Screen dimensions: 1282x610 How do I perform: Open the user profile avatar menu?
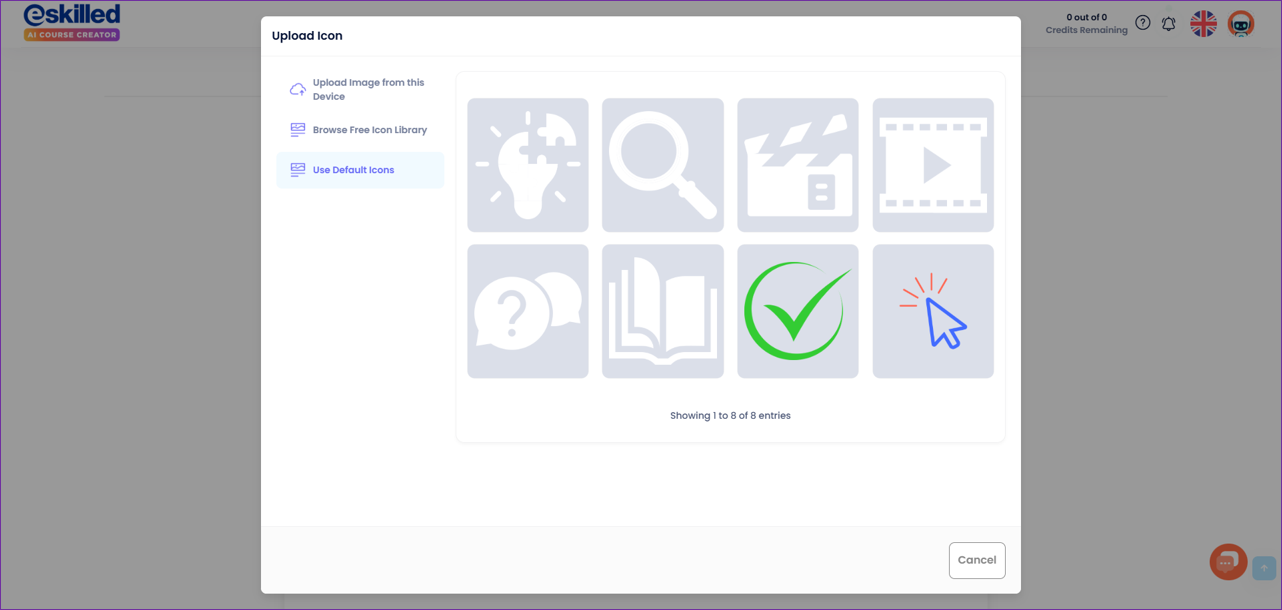coord(1240,23)
